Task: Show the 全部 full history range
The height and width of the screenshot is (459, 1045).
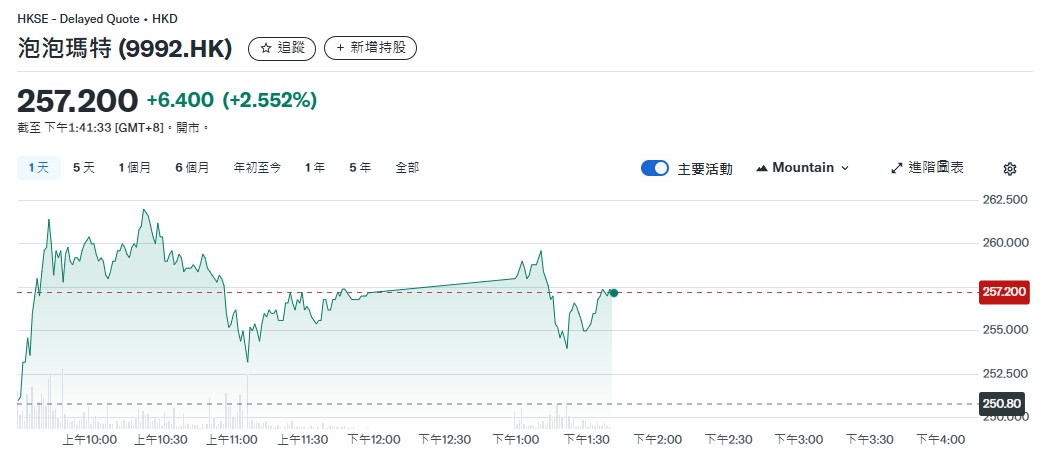Action: pos(407,168)
